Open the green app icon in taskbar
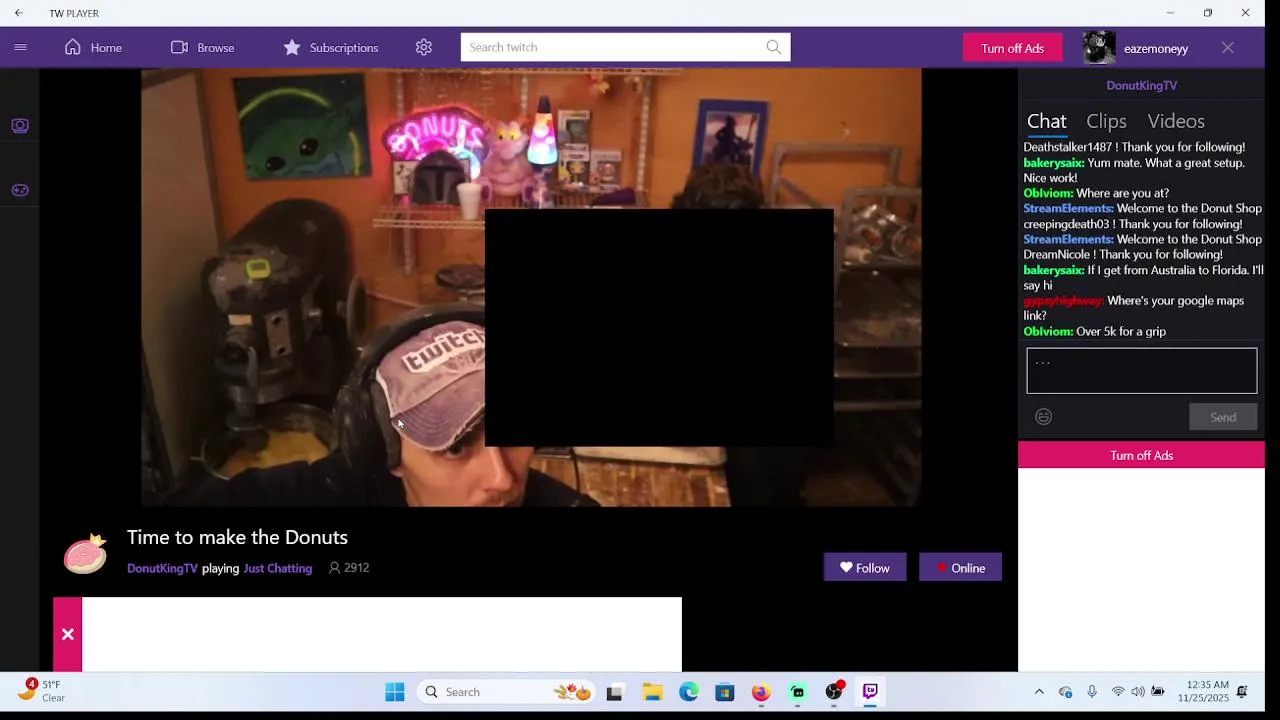The height and width of the screenshot is (720, 1280). point(797,692)
